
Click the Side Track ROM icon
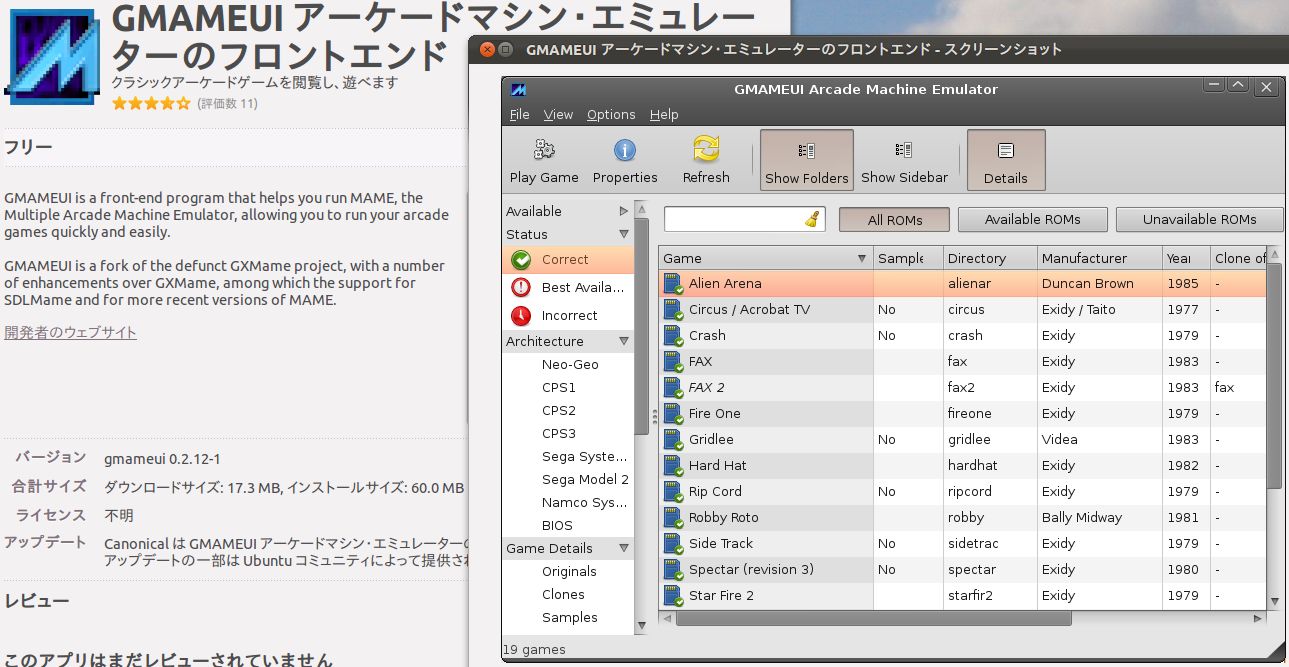click(673, 544)
